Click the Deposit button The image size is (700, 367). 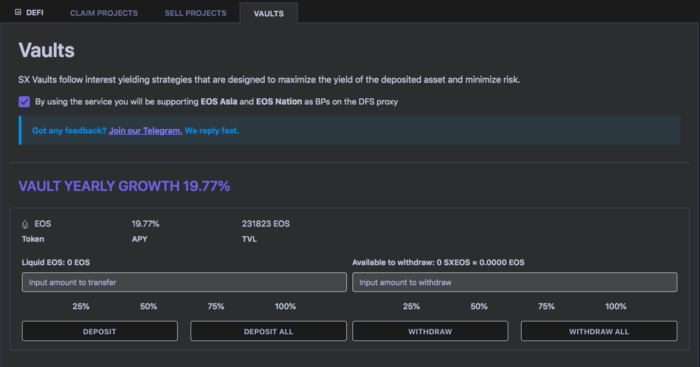(100, 331)
